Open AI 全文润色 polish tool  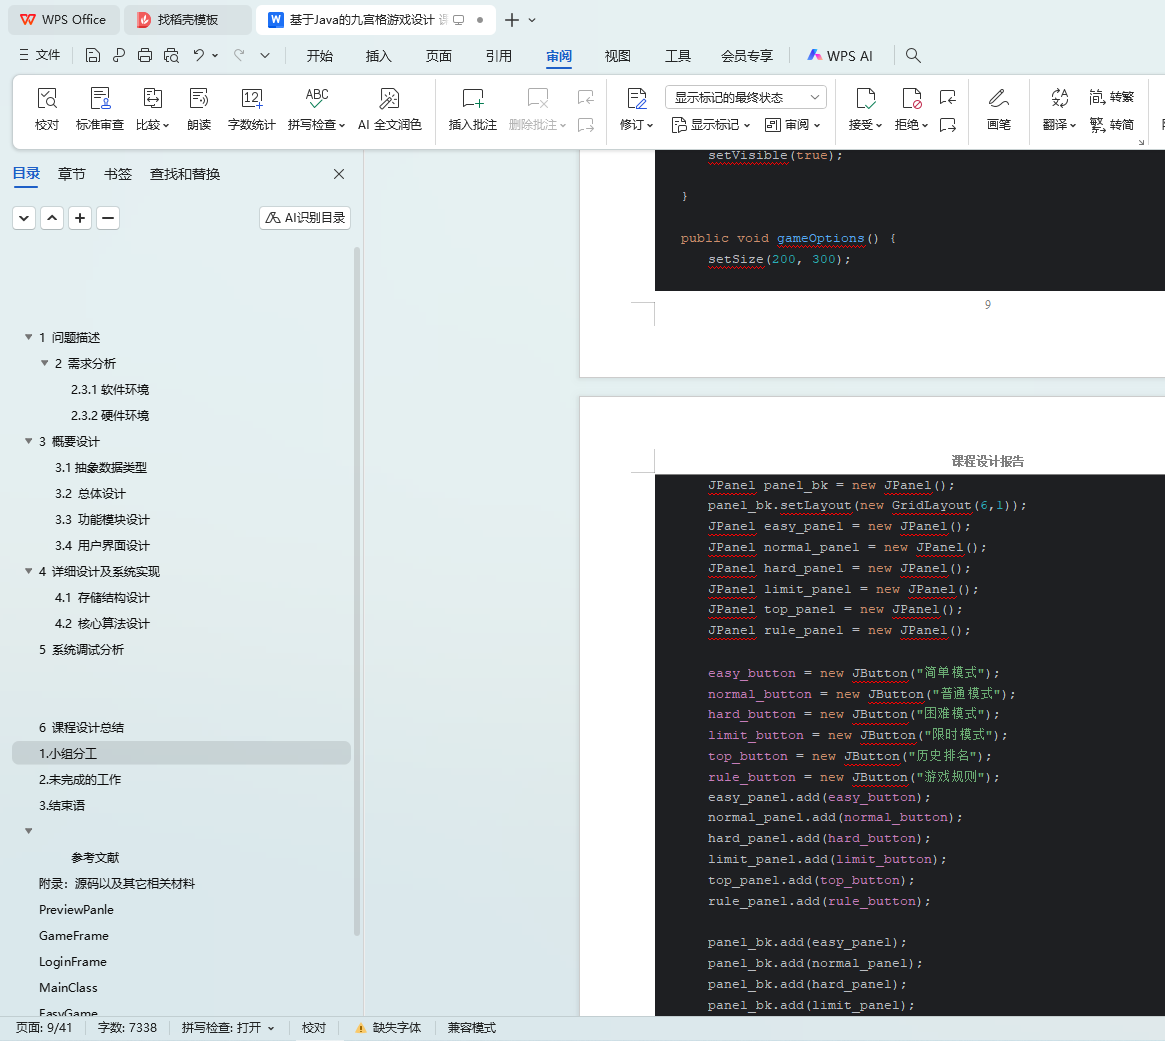coord(389,108)
